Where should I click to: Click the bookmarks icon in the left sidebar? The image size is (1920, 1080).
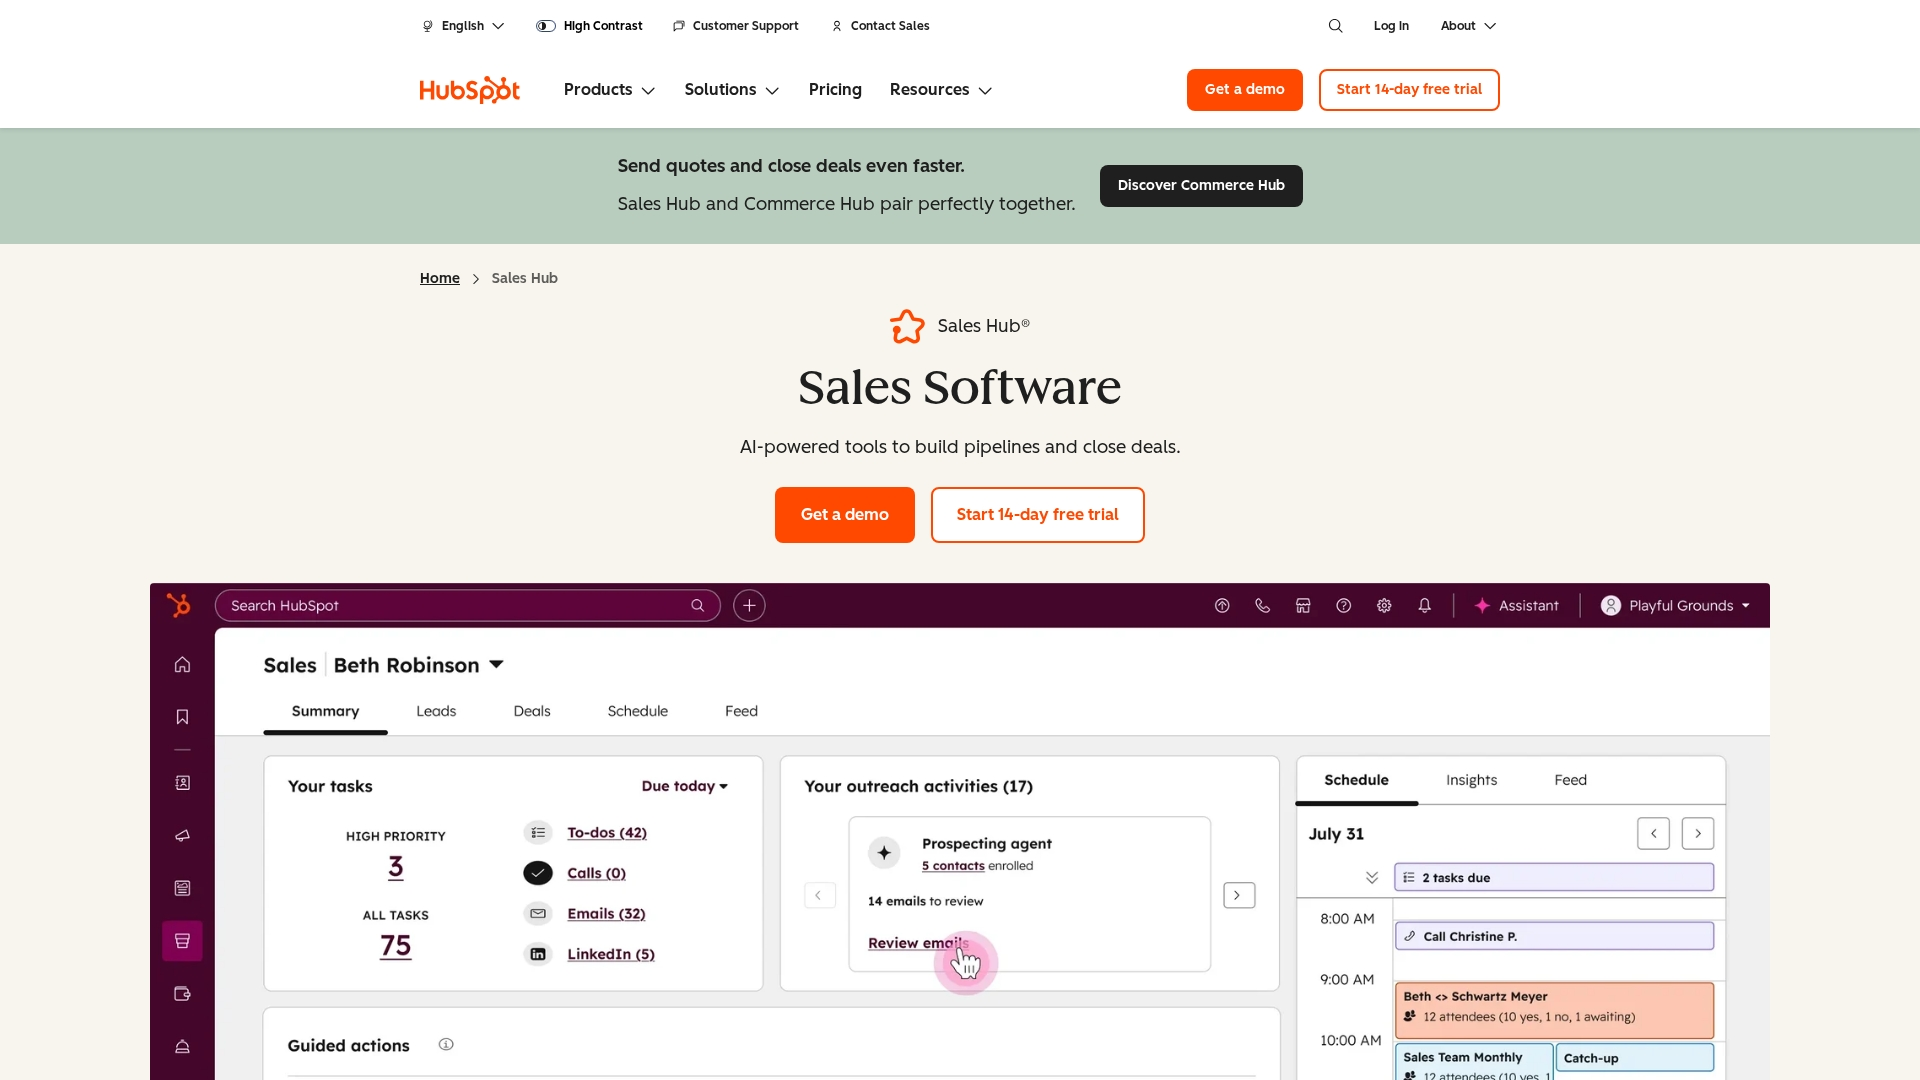tap(182, 716)
